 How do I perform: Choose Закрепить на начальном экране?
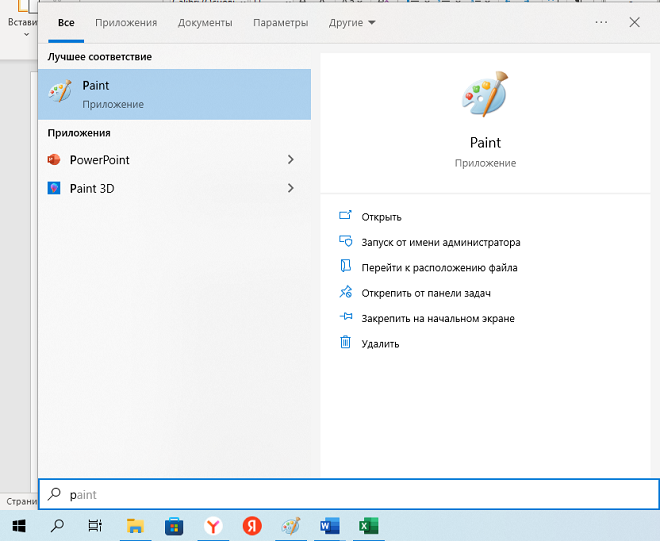(438, 319)
